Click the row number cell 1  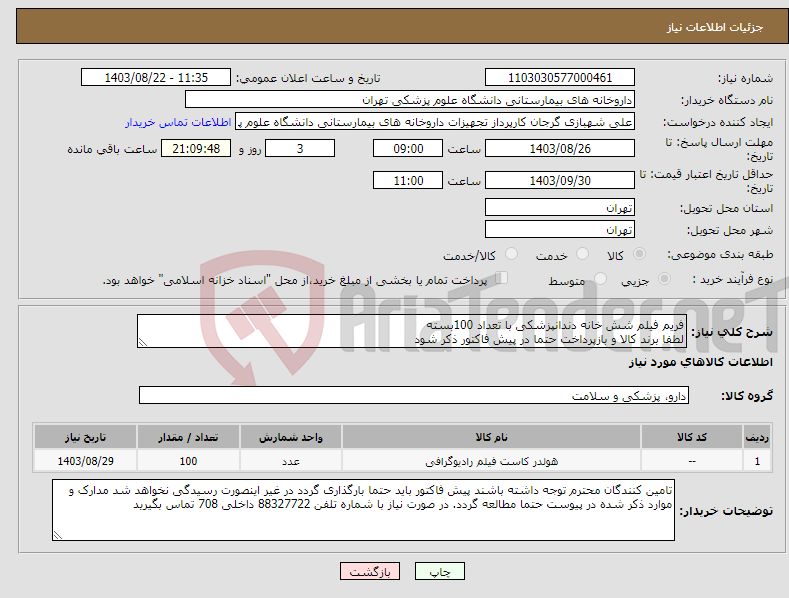tap(757, 461)
